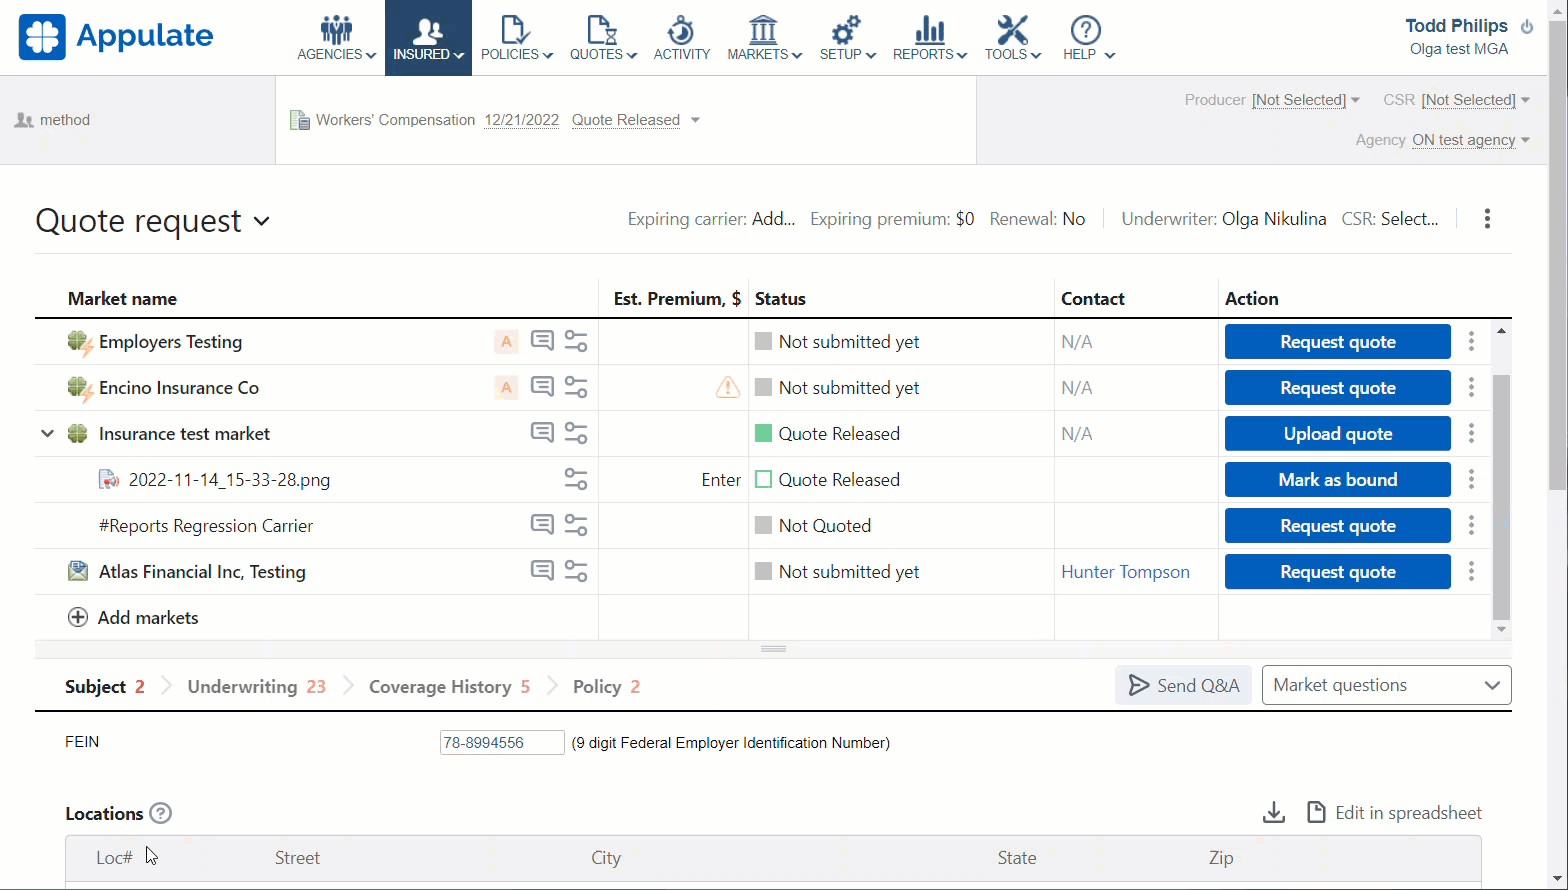1568x890 pixels.
Task: Open more actions for Insurance test market row
Action: pos(1471,434)
